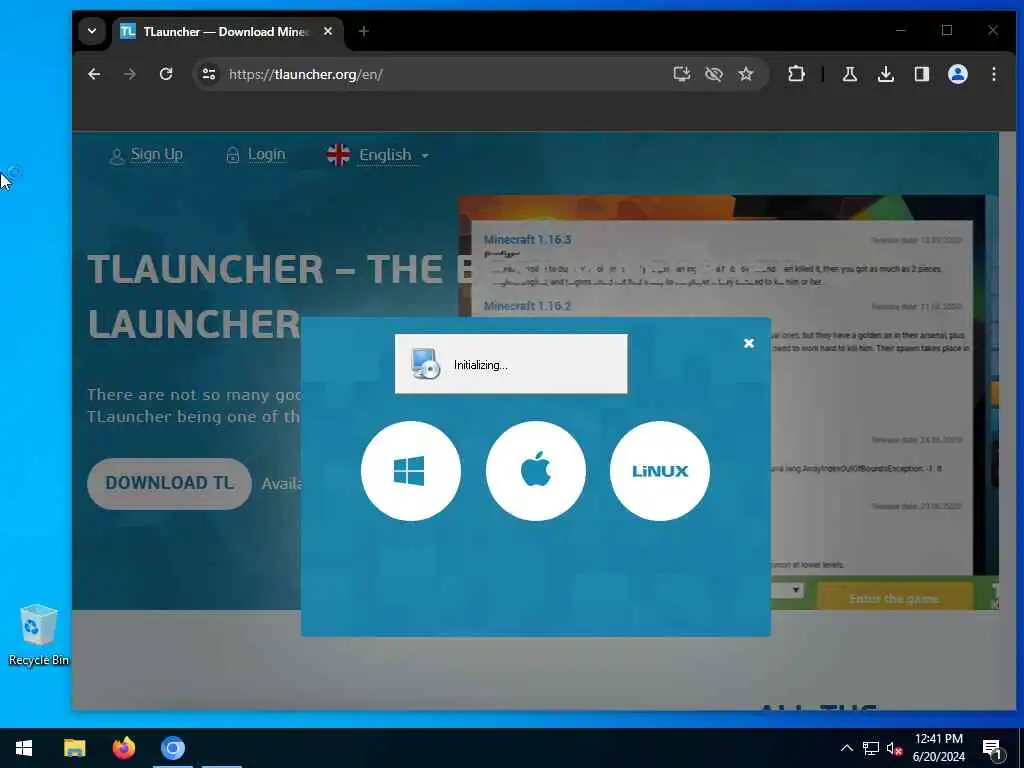
Task: Toggle the browser side panel
Action: (921, 74)
